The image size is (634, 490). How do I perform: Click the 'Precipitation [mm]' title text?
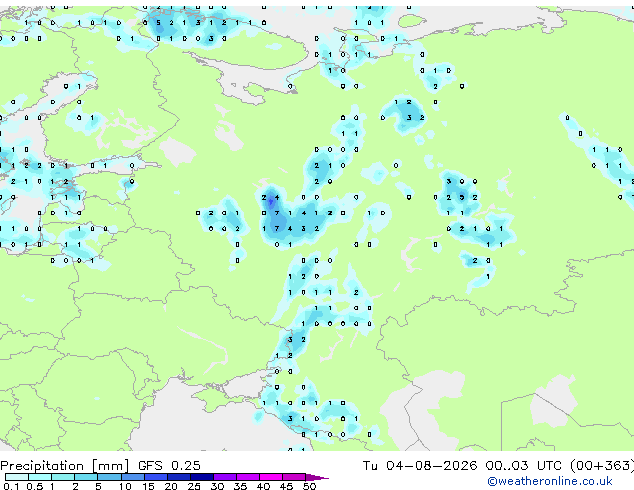65,466
